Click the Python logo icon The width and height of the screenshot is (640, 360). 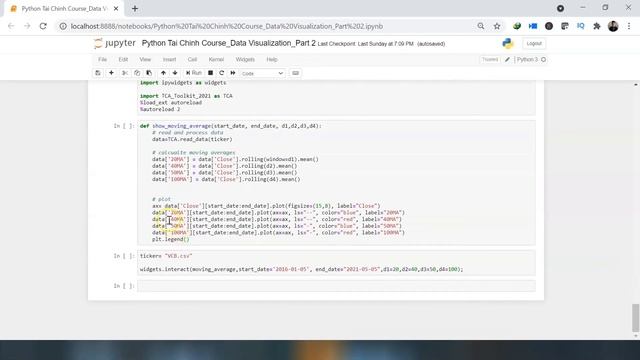pos(508,43)
